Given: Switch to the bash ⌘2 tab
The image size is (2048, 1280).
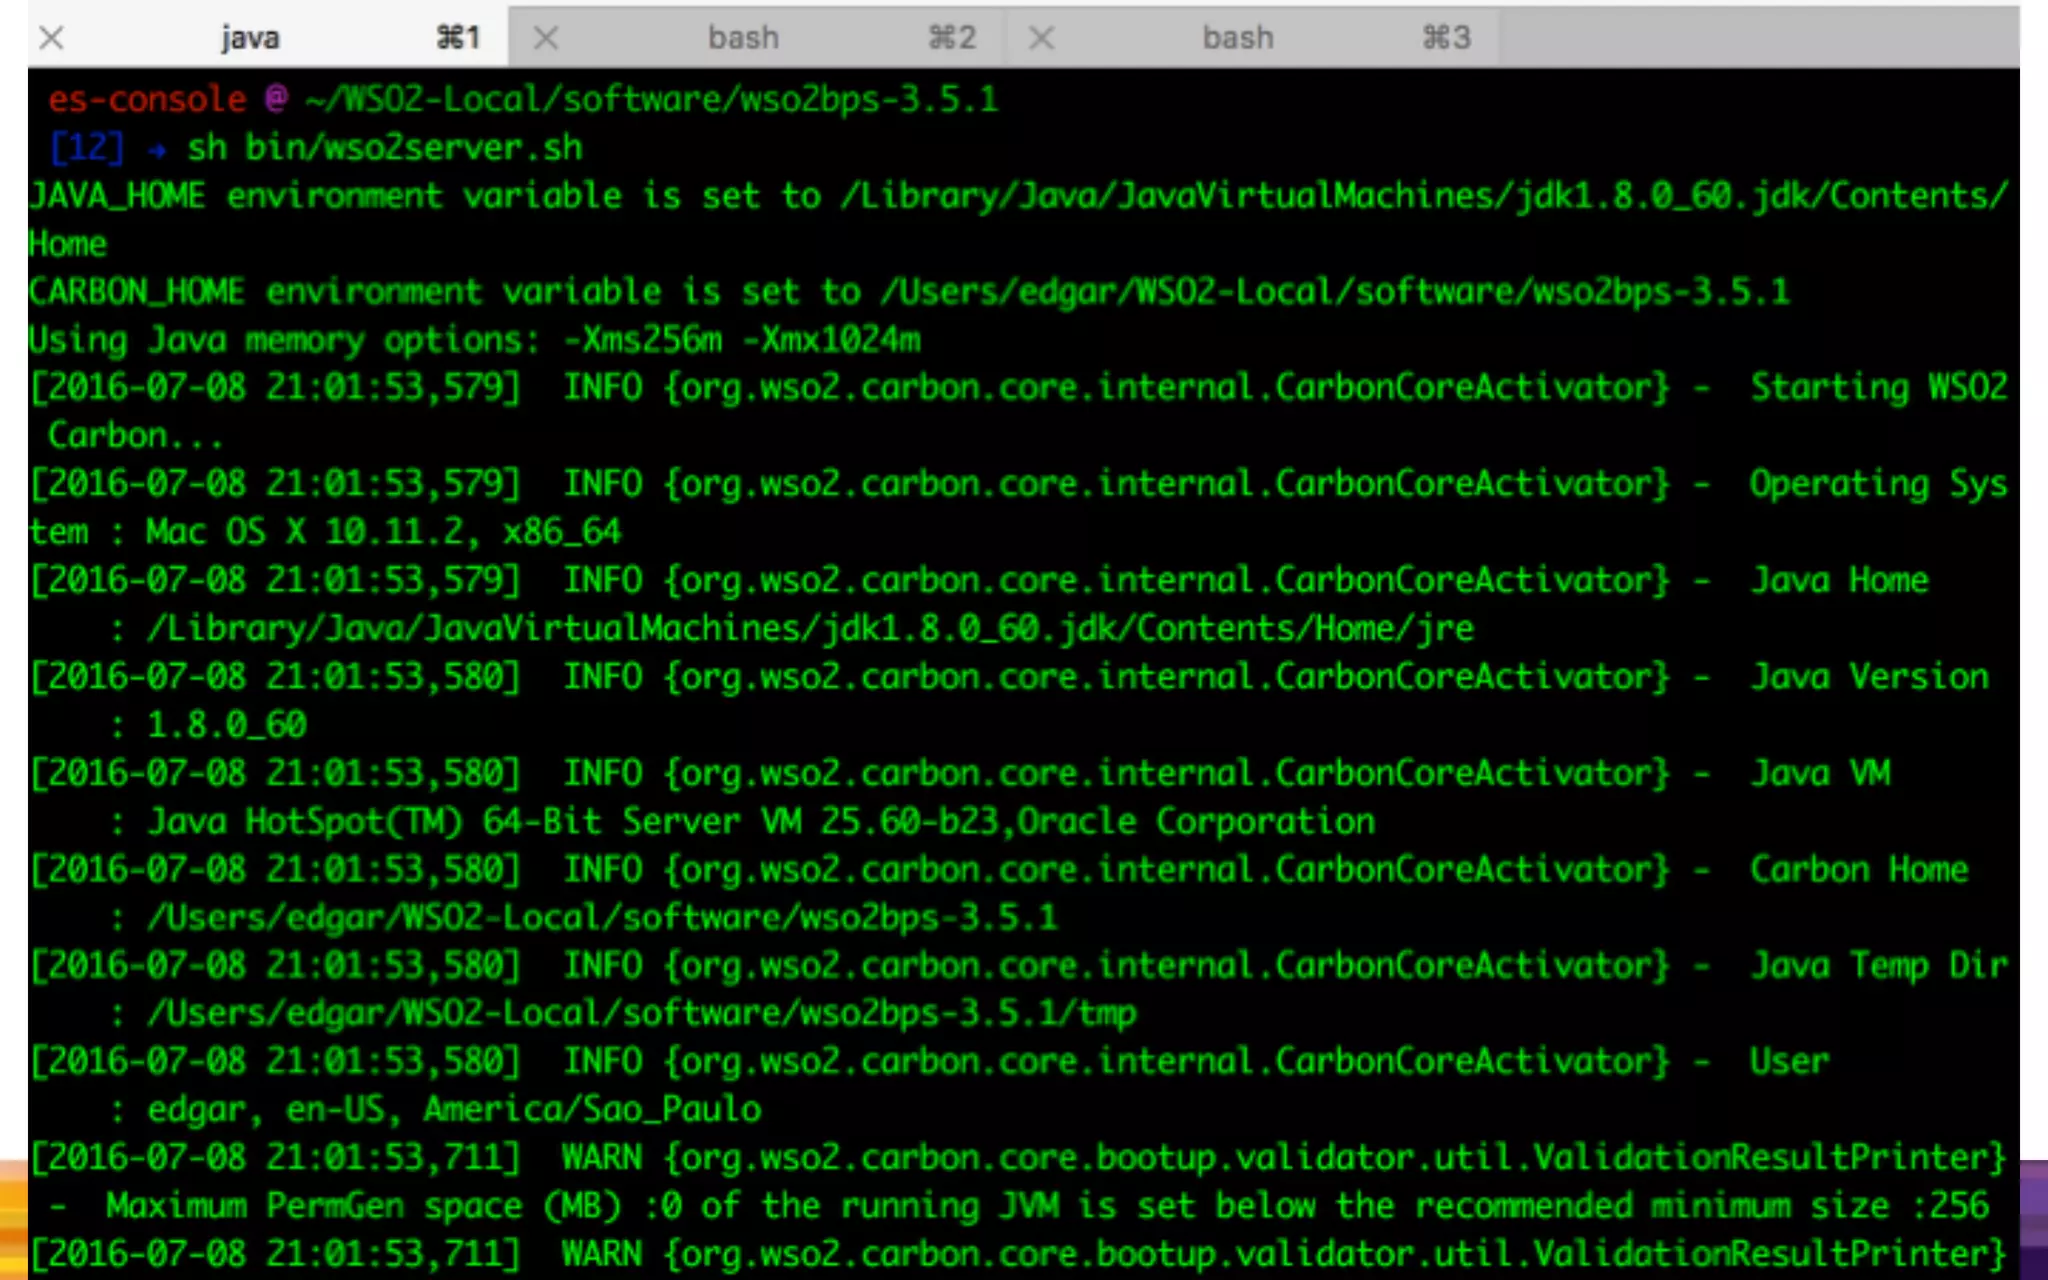Looking at the screenshot, I should [x=743, y=38].
